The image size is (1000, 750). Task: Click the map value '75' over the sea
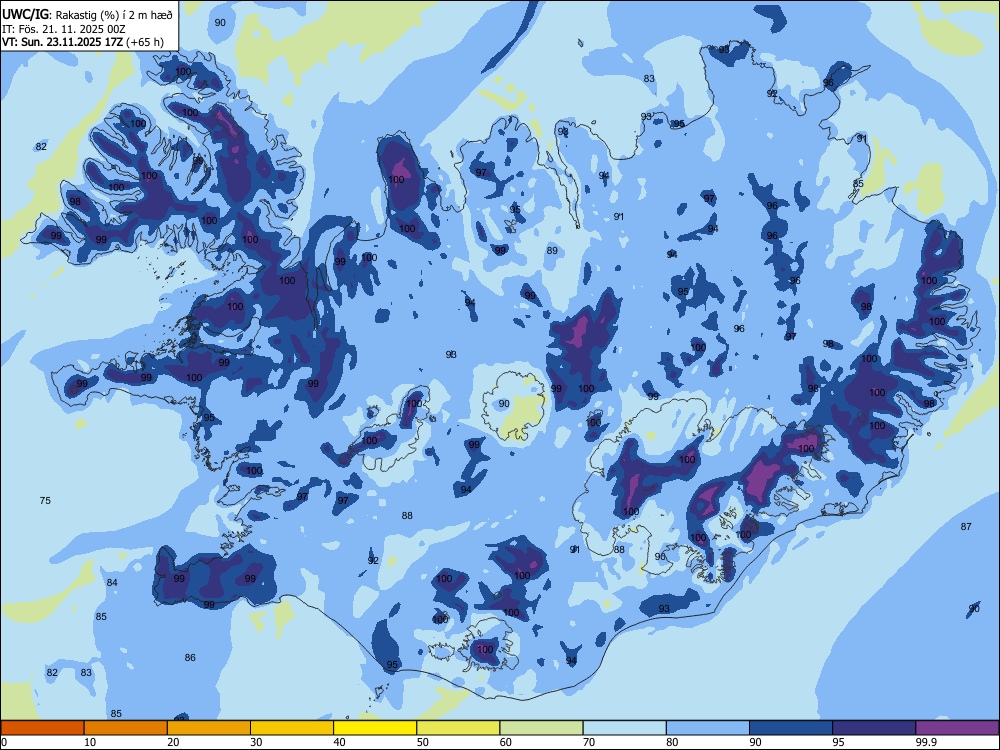pyautogui.click(x=45, y=501)
